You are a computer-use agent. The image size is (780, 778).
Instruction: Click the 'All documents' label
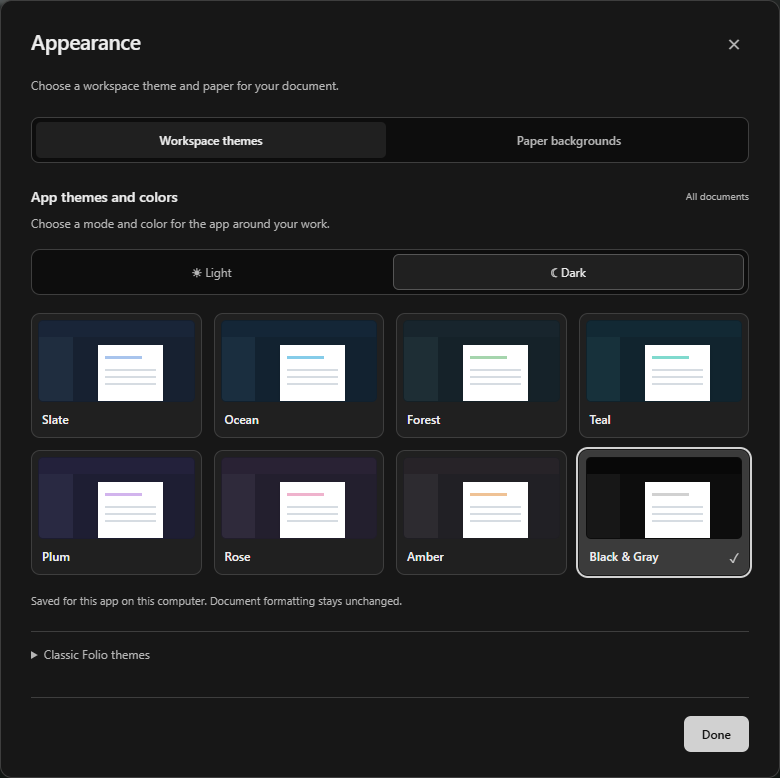(717, 196)
